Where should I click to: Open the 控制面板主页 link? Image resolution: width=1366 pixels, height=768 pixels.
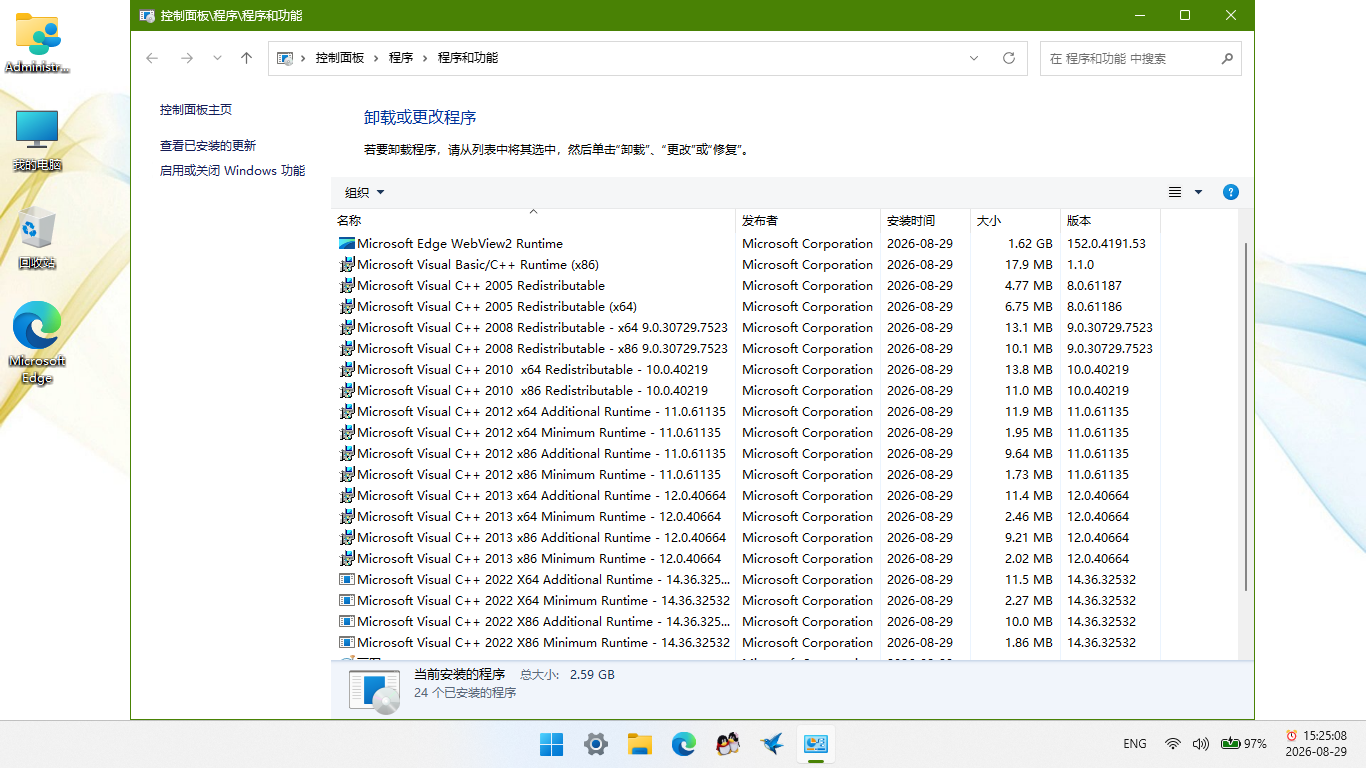tap(196, 110)
